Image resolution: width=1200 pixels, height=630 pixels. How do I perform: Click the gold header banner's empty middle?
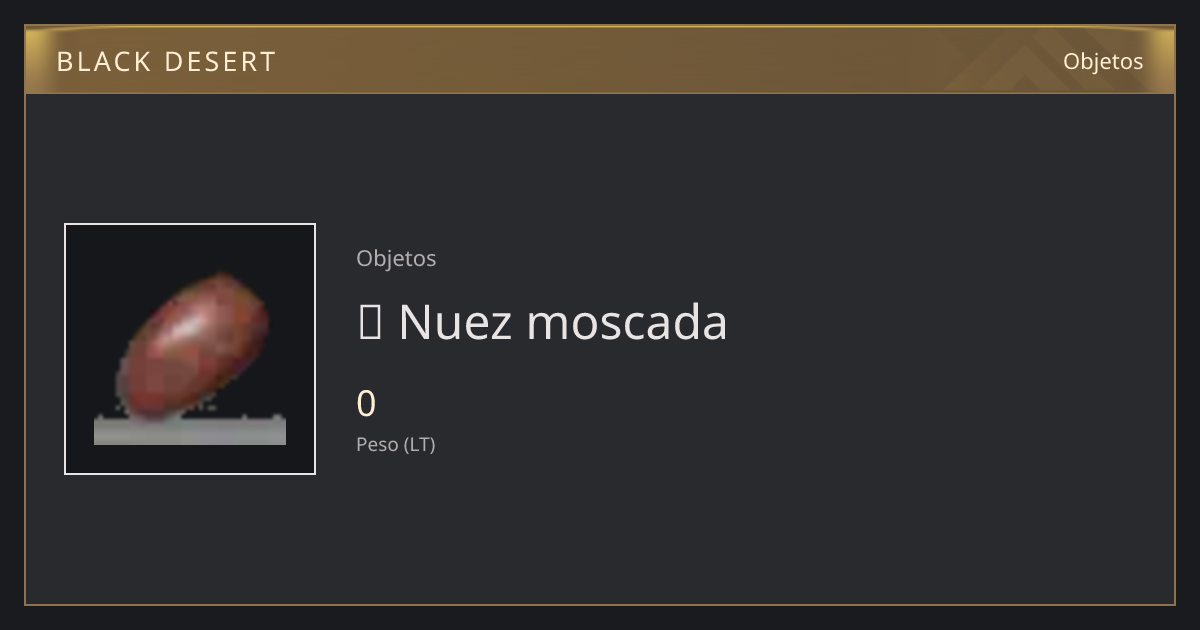point(600,60)
